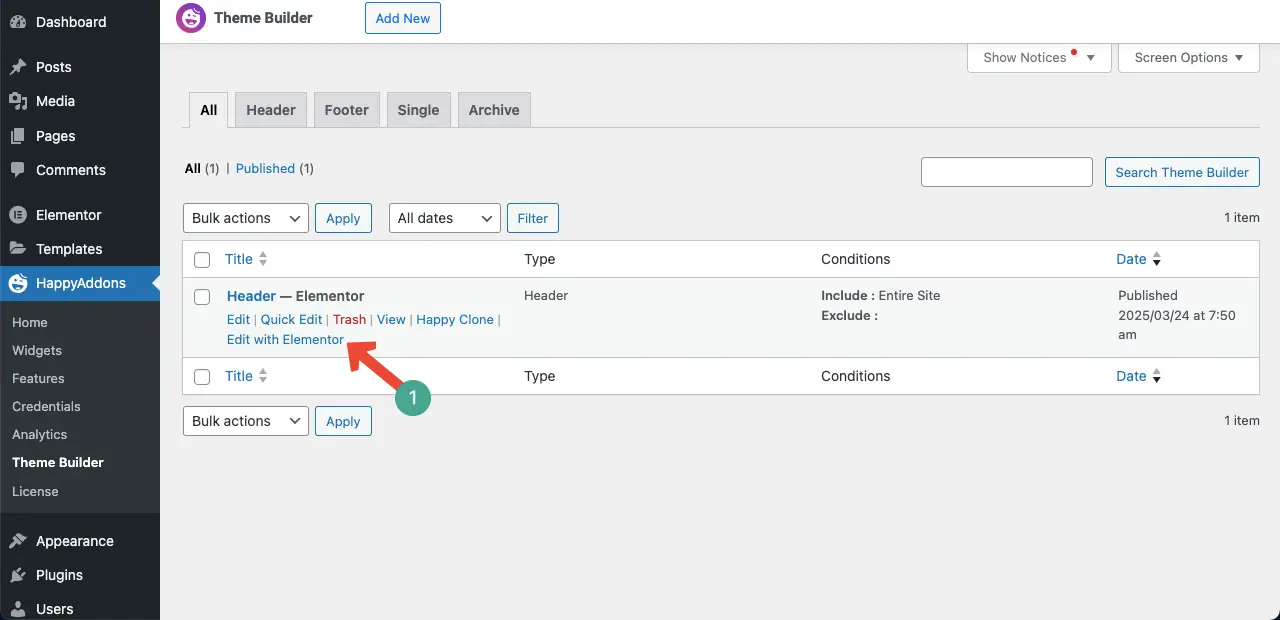Click the Dashboard gauge icon
This screenshot has height=620, width=1280.
[18, 21]
